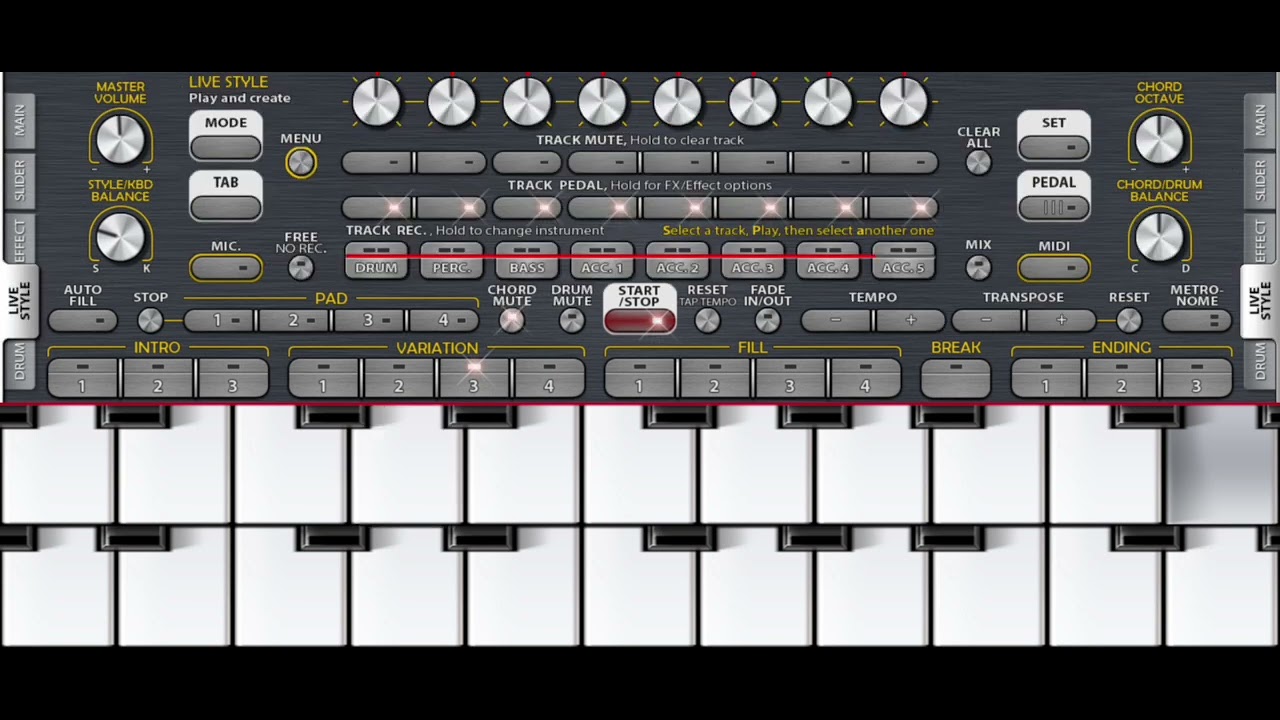Viewport: 1280px width, 720px height.
Task: Select the ACC. 5 track record button
Action: tap(903, 260)
